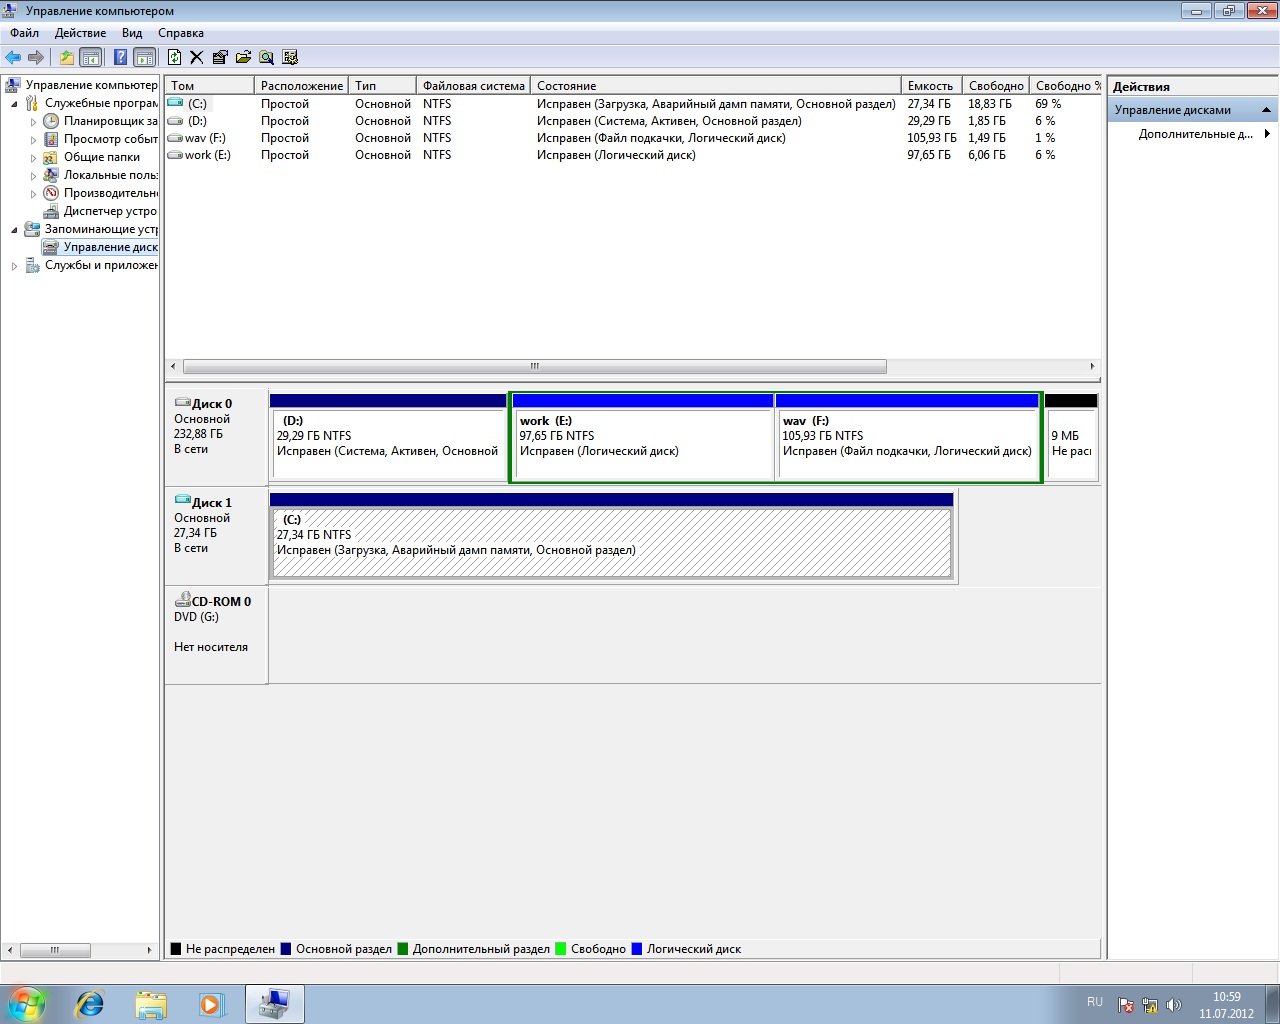1280x1024 pixels.
Task: Expand the Службы и приложения node
Action: pos(14,265)
